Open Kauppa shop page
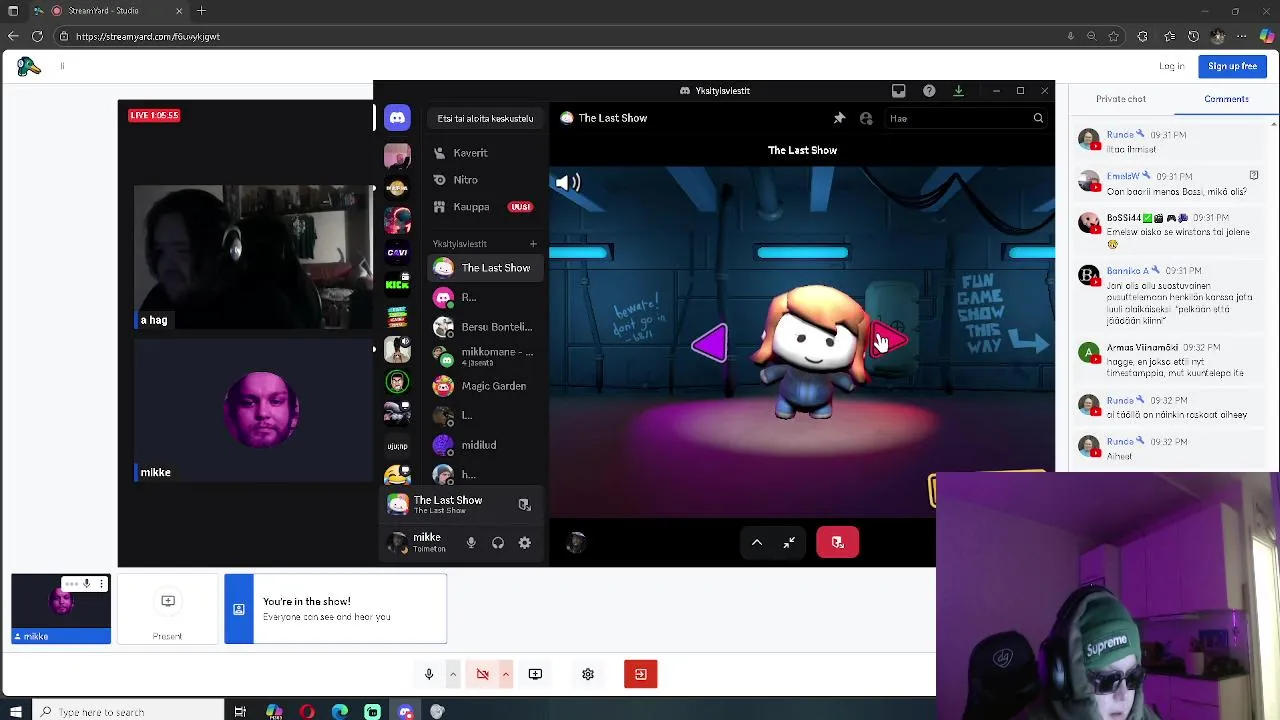1280x720 pixels. coord(487,207)
